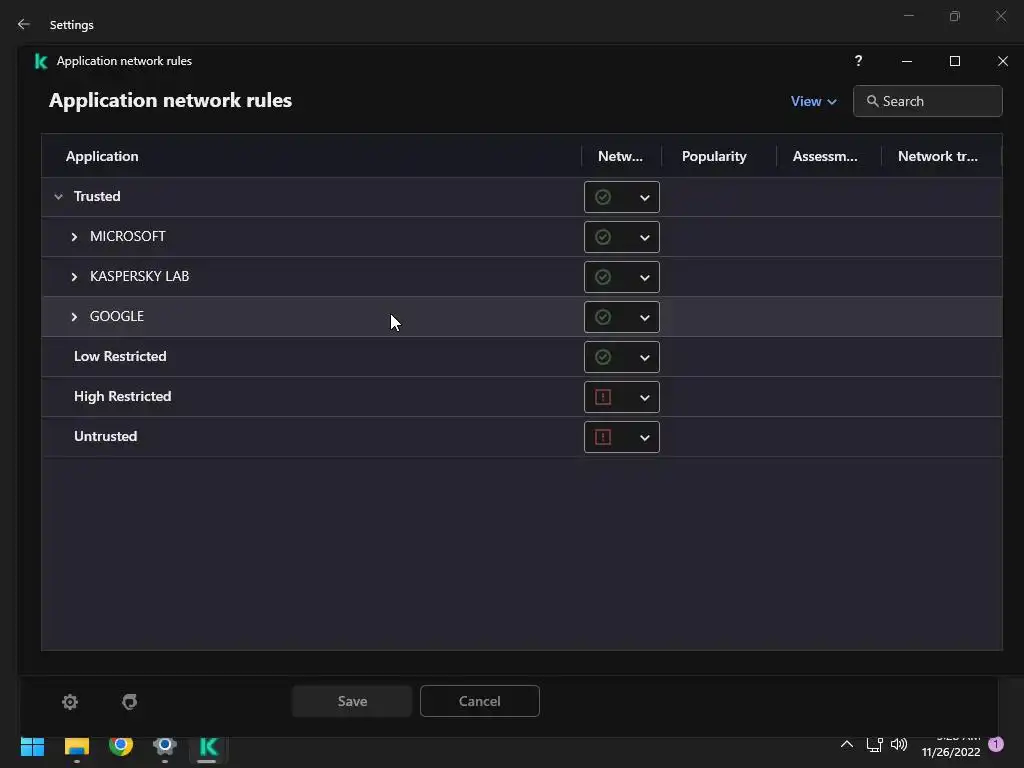Open the network dropdown arrow for GOOGLE

(645, 317)
